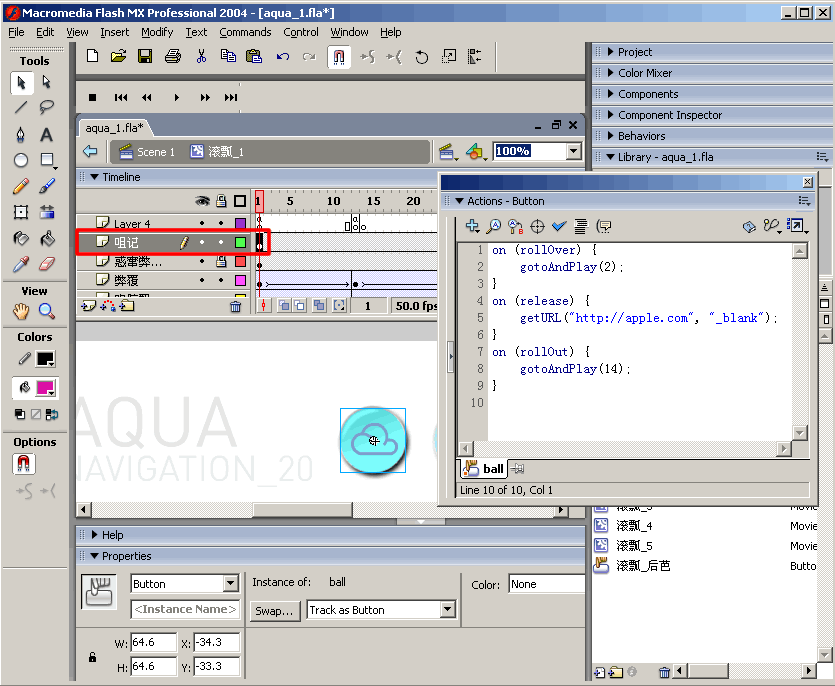
Task: Click the Cut scissors icon
Action: (201, 56)
